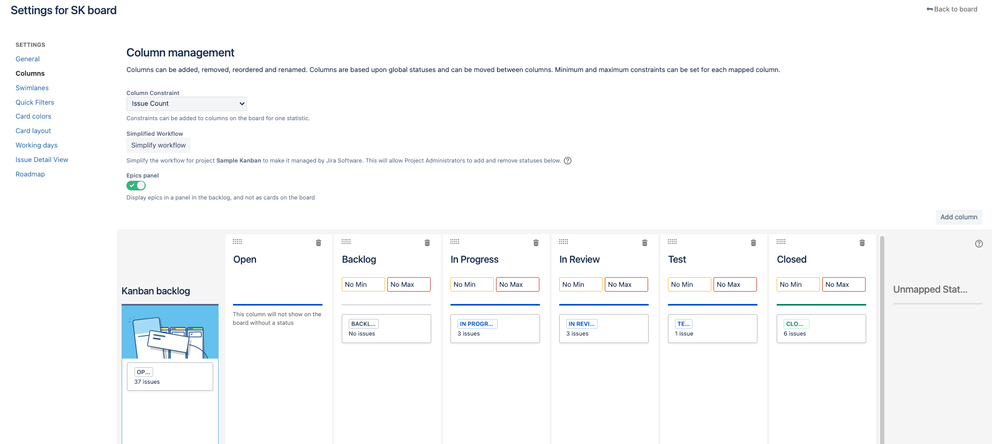This screenshot has height=444, width=999.
Task: Select the Backlog status card with No issues
Action: tap(387, 329)
